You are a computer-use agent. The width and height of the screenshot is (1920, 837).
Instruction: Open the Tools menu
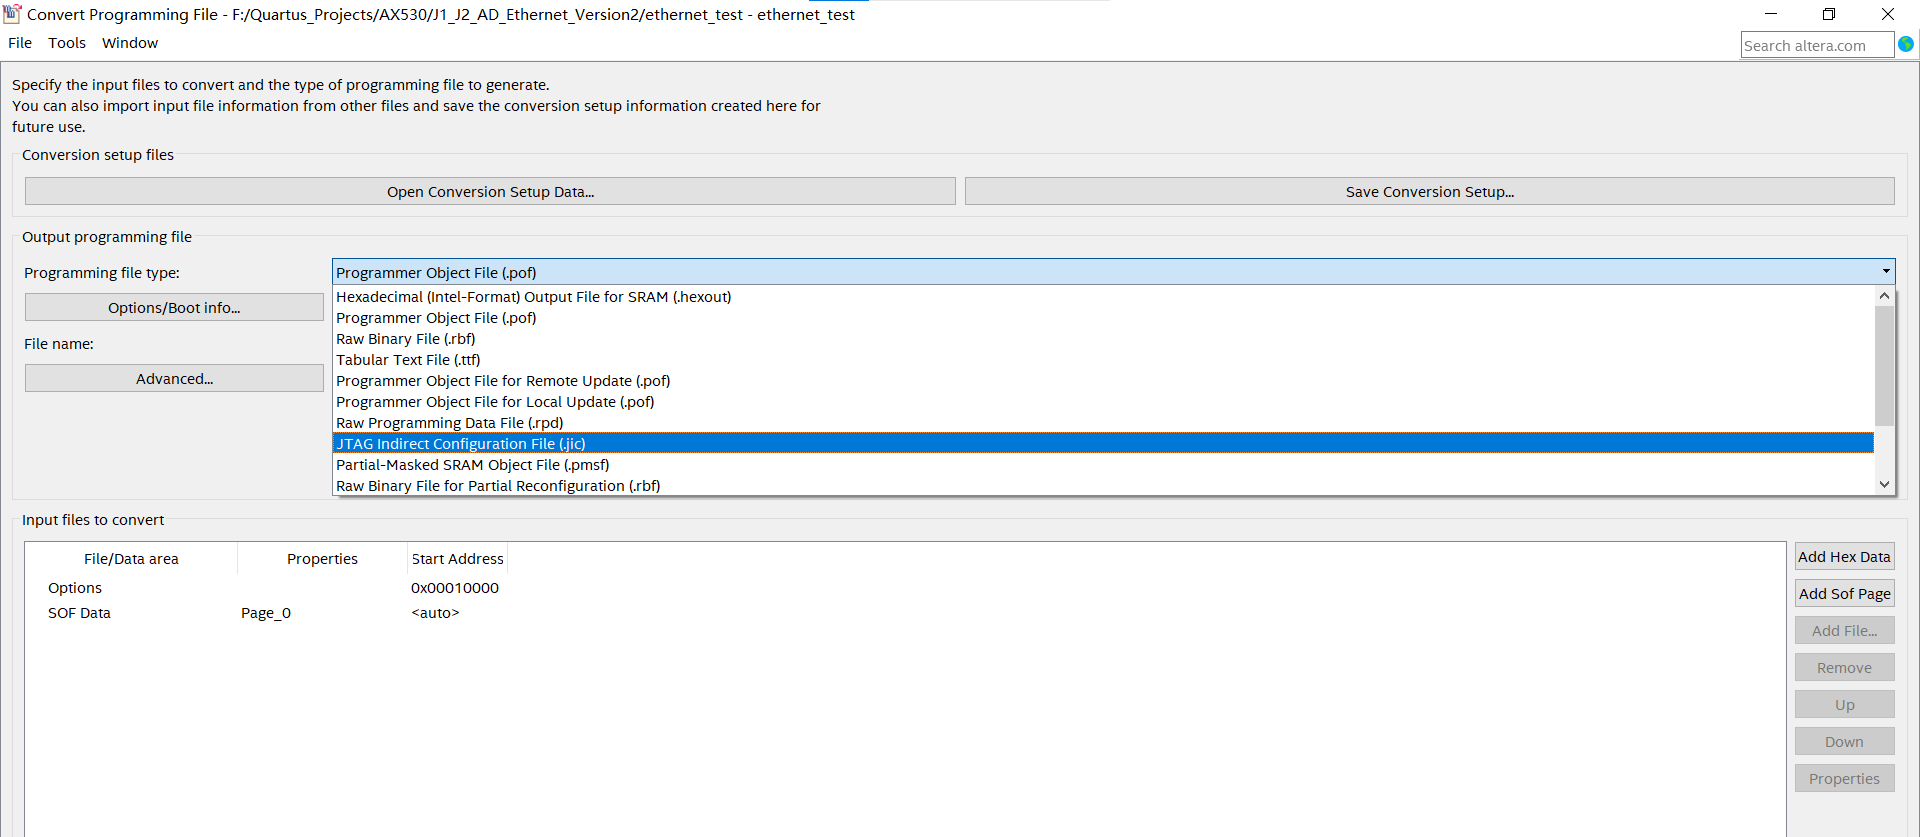(x=67, y=43)
